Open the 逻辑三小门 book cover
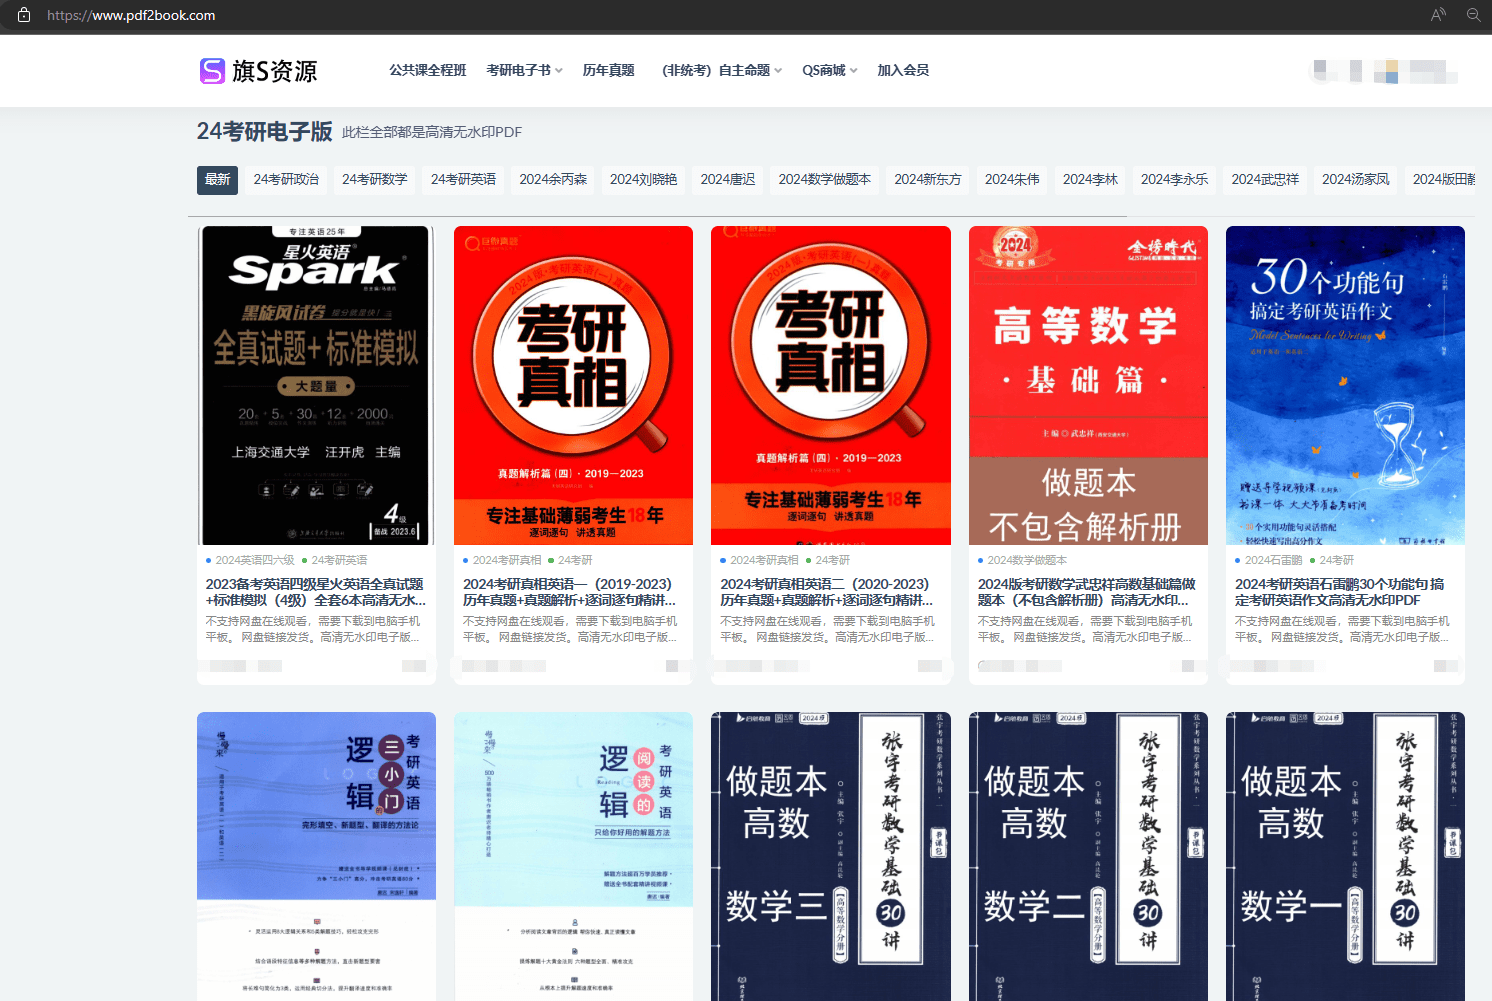 316,856
